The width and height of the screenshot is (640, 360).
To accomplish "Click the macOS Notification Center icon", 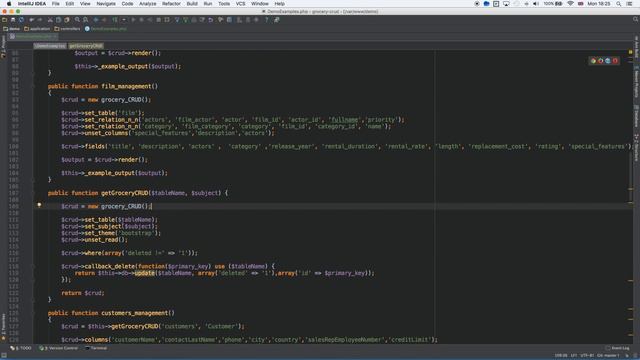I will (630, 4).
